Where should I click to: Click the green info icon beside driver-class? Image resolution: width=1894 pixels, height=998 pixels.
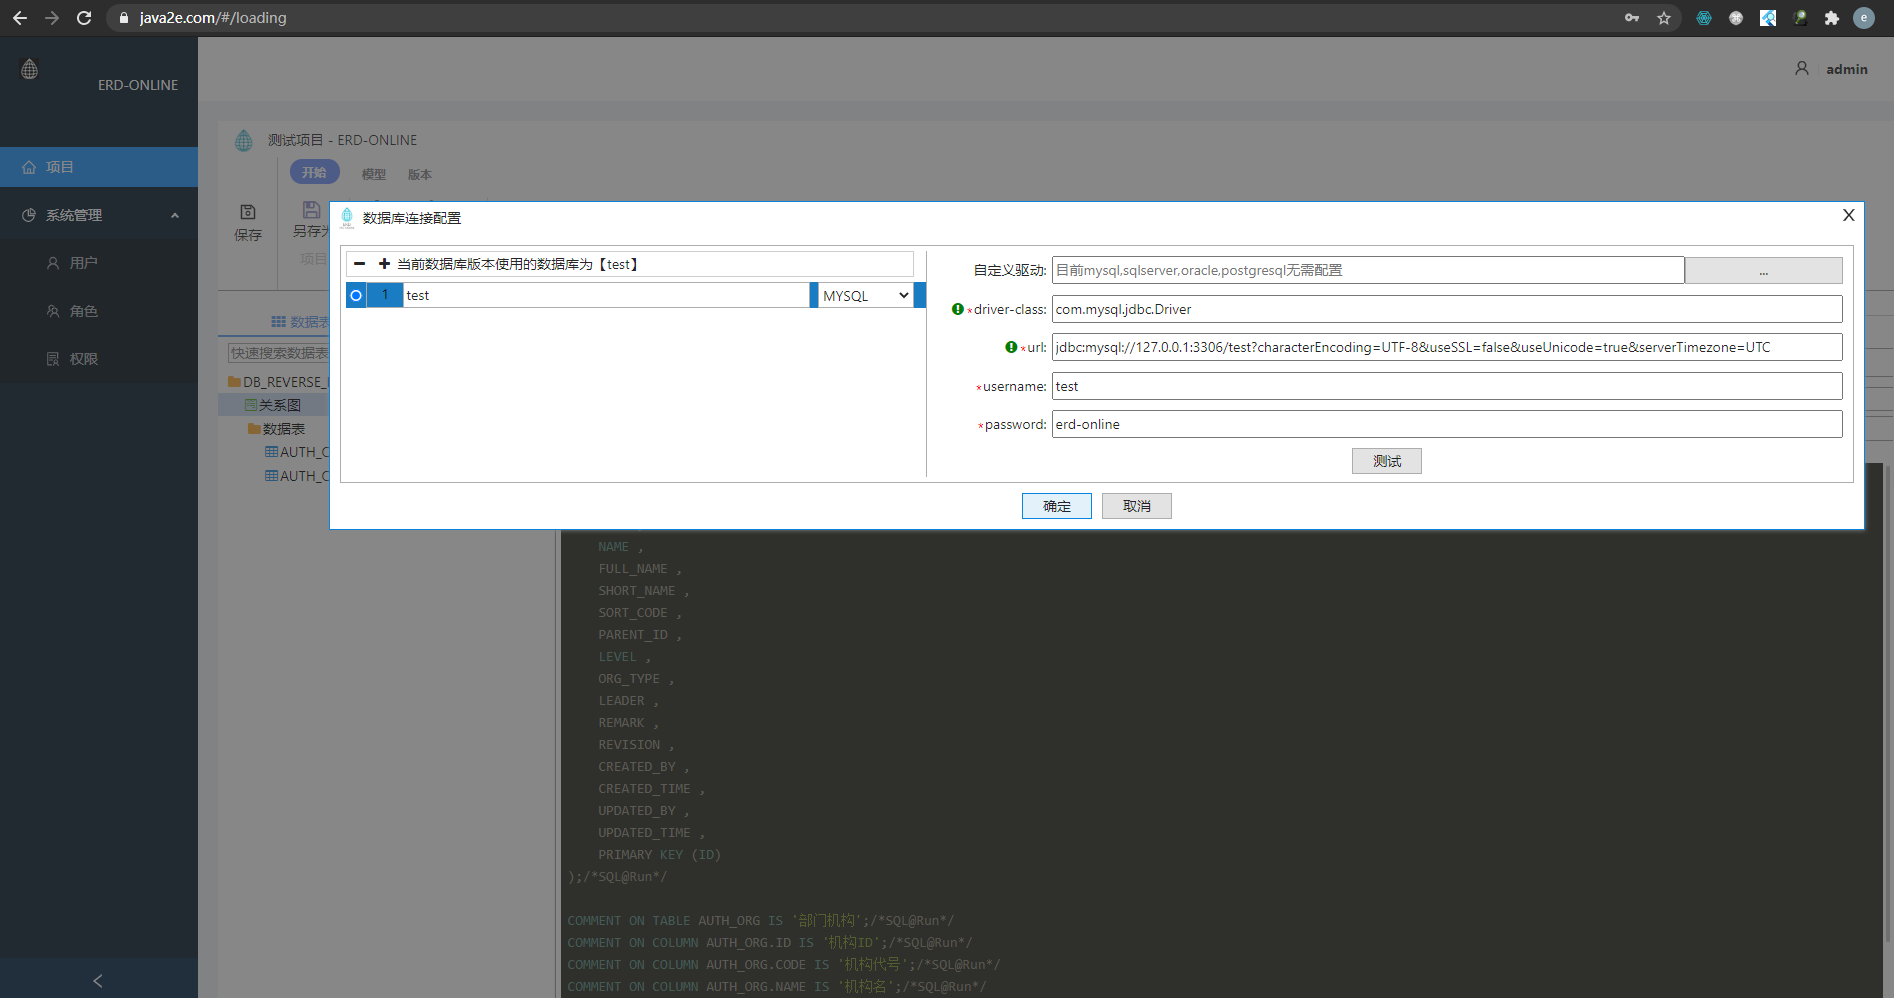tap(957, 309)
